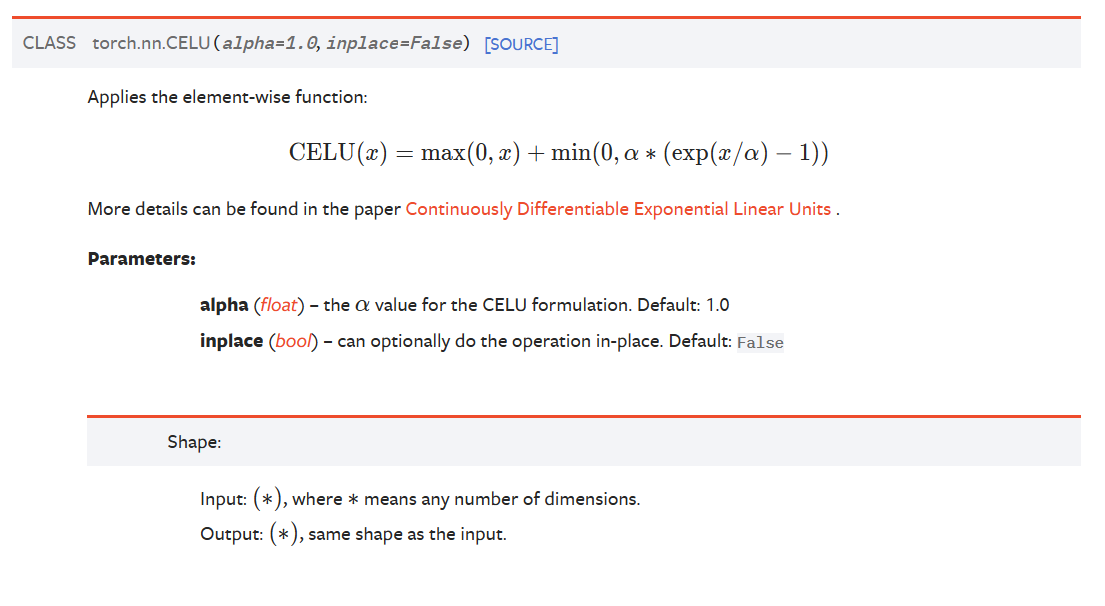Click the 'Default: 1.0' text
The image size is (1105, 606).
coord(683,305)
